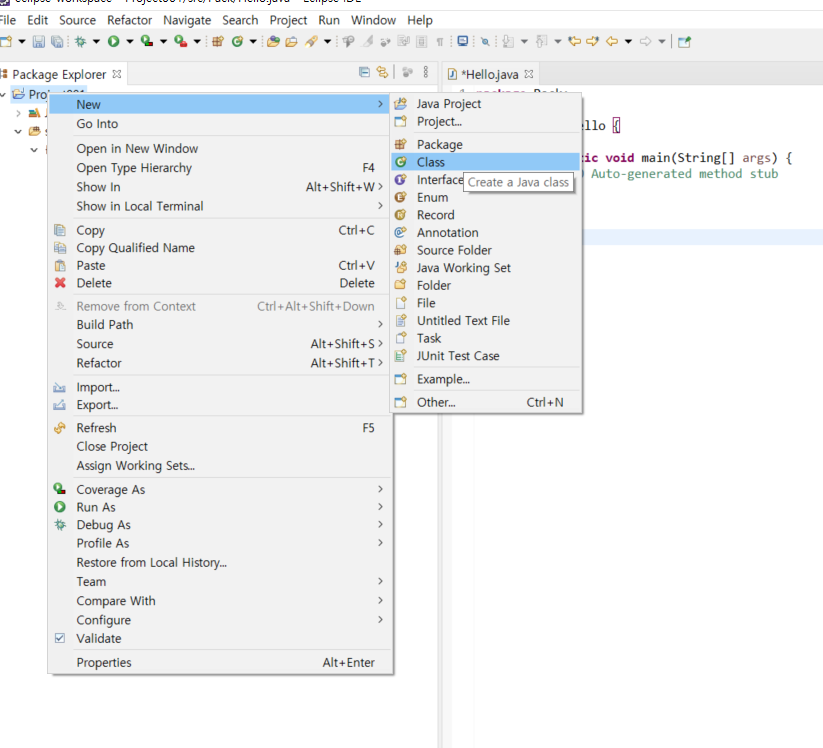Screen dimensions: 823x748
Task: Close the Hello.java editor tab
Action: (x=529, y=74)
